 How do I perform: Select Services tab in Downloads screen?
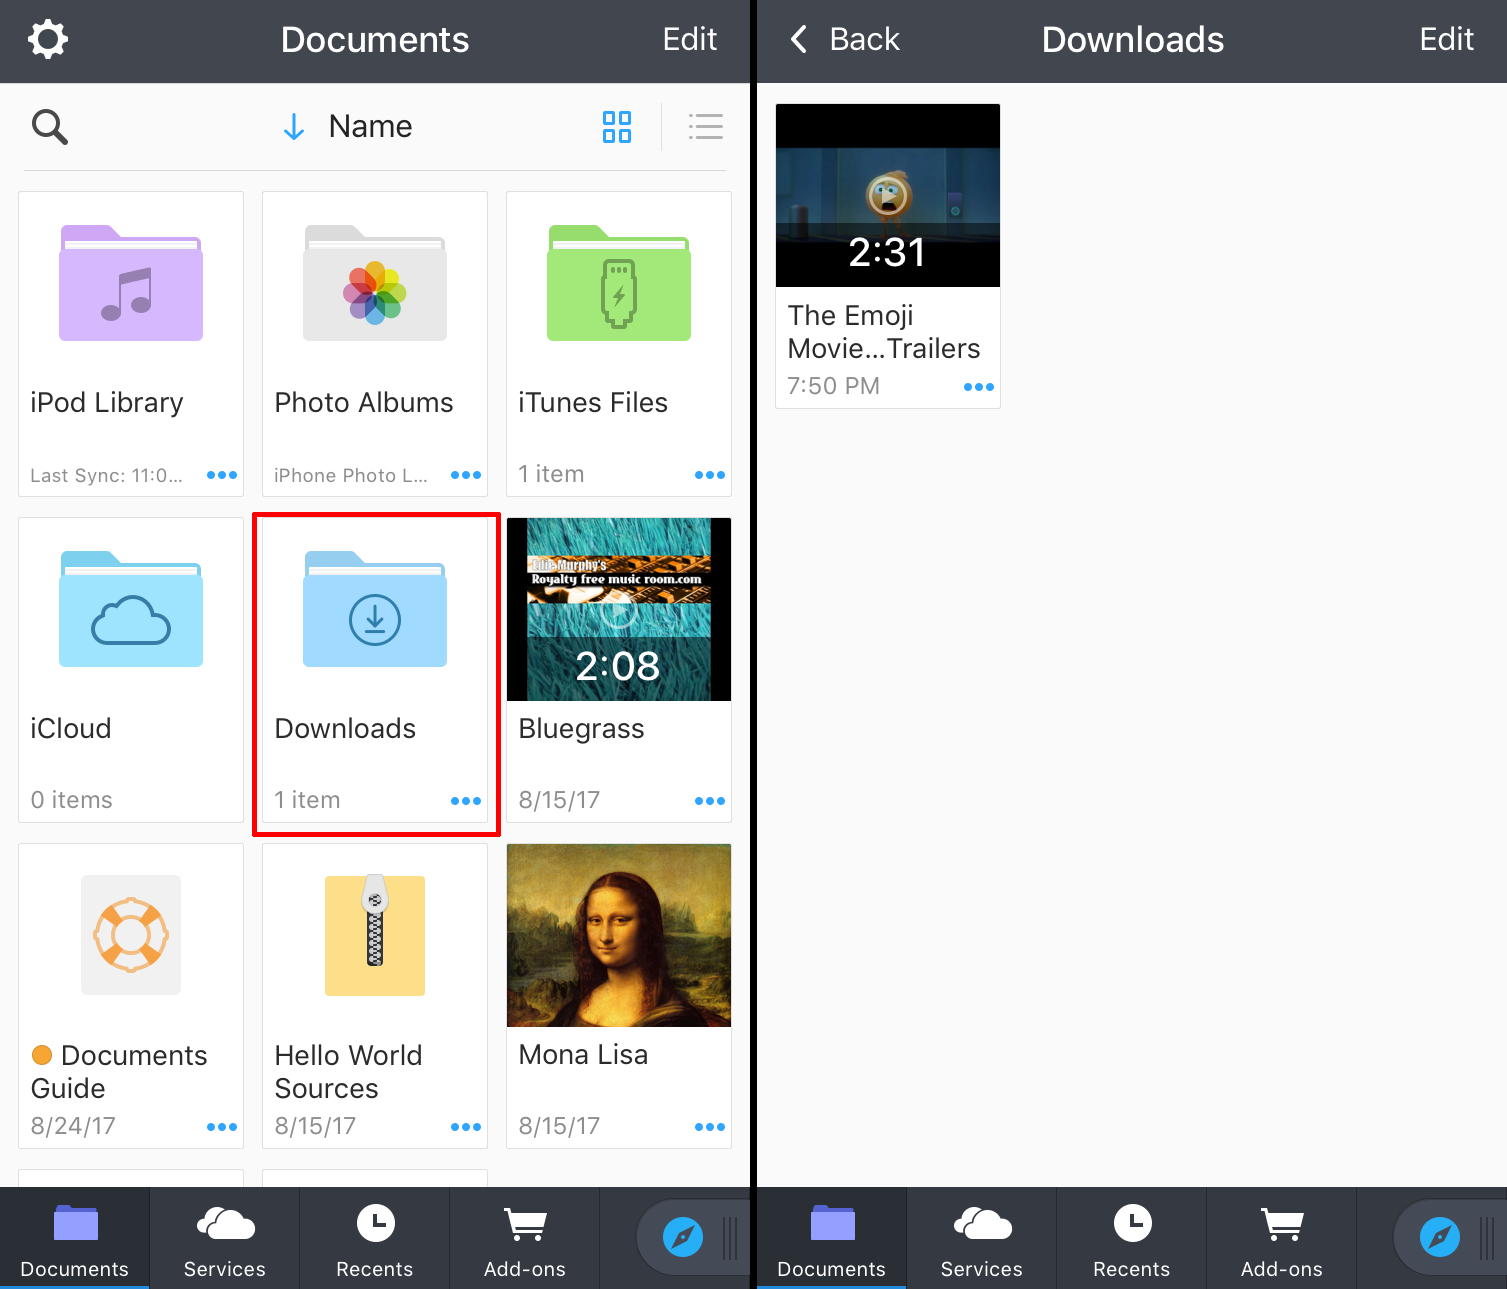click(982, 1238)
